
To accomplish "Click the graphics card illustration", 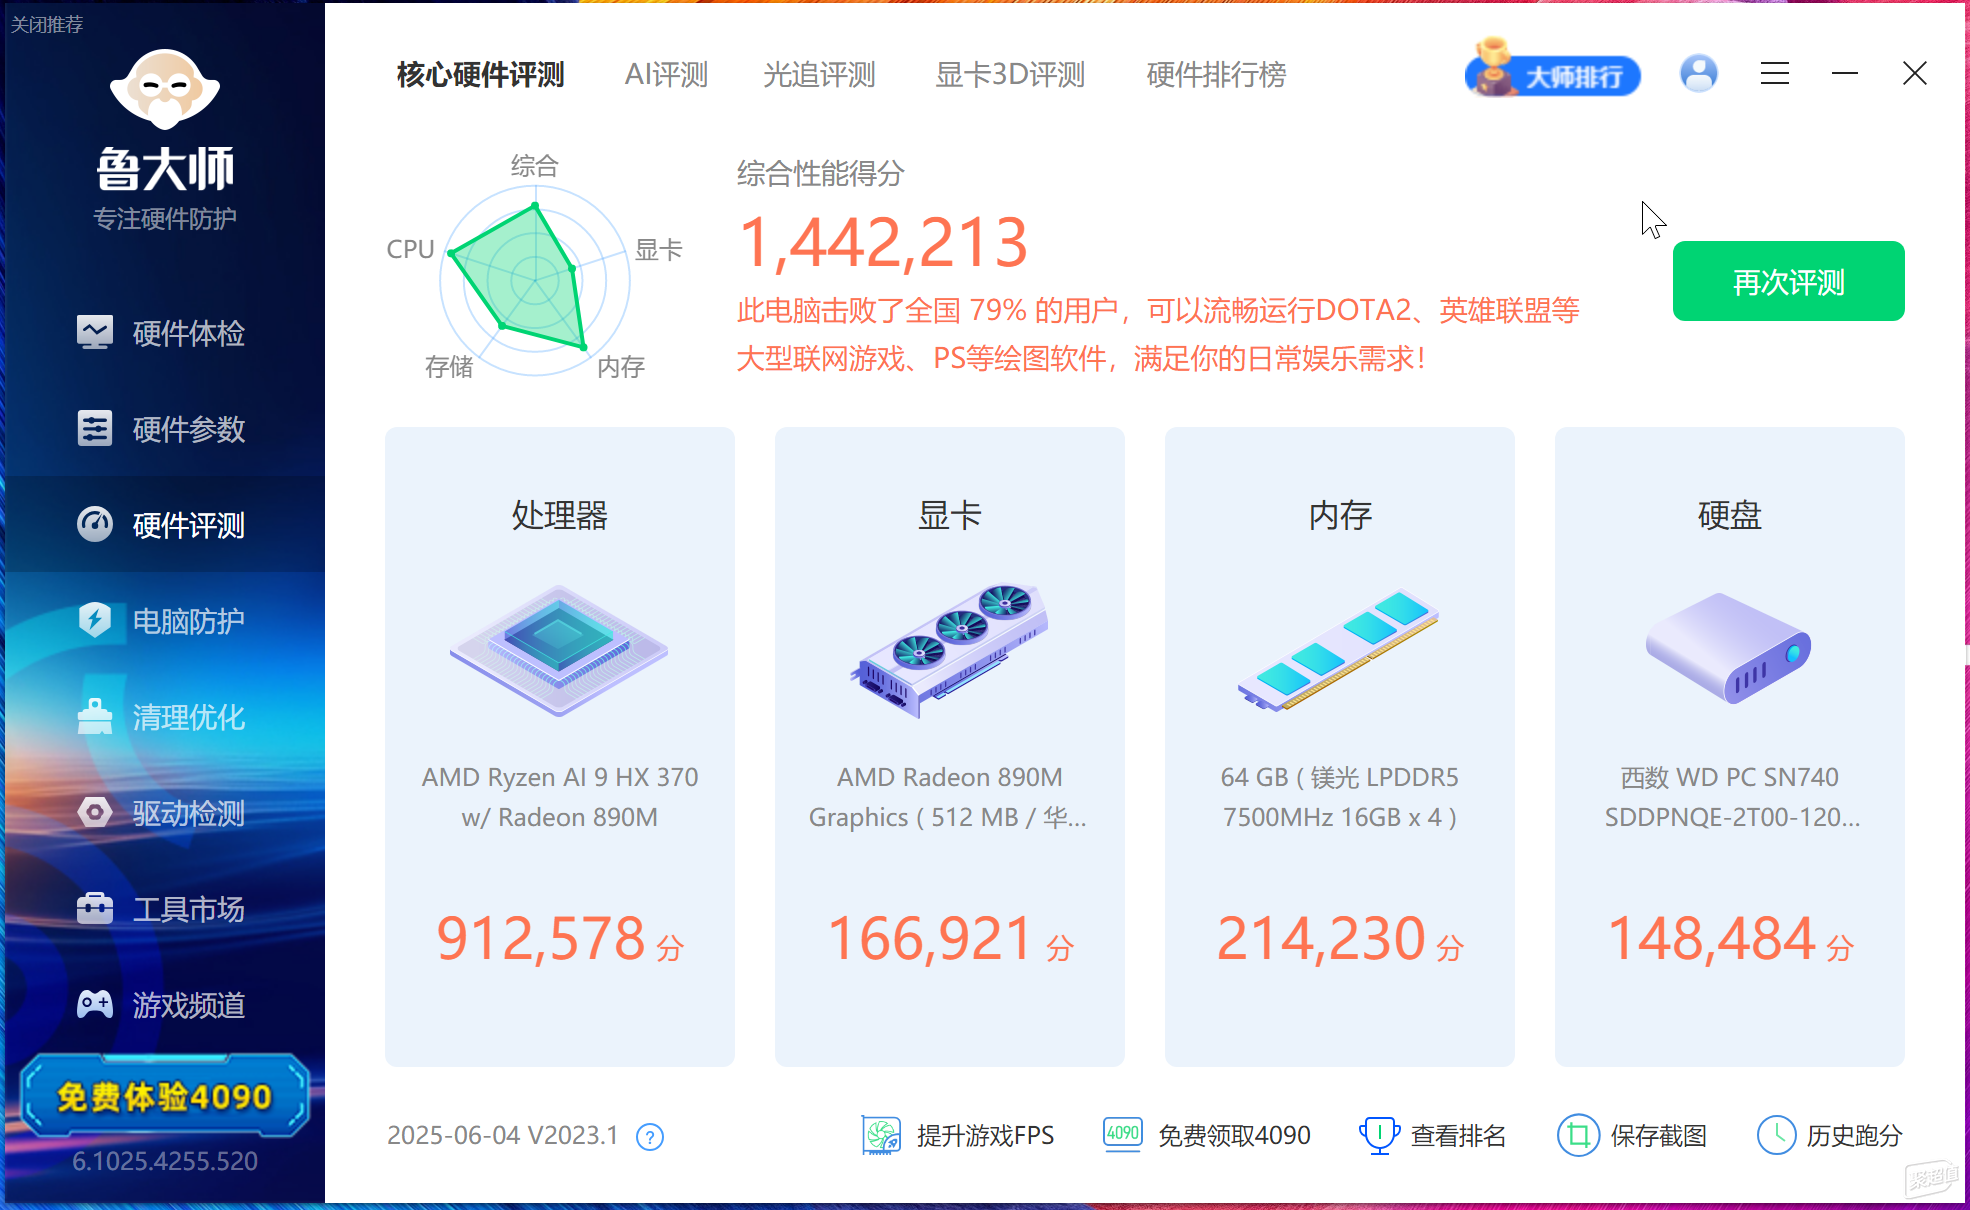I will pyautogui.click(x=949, y=651).
